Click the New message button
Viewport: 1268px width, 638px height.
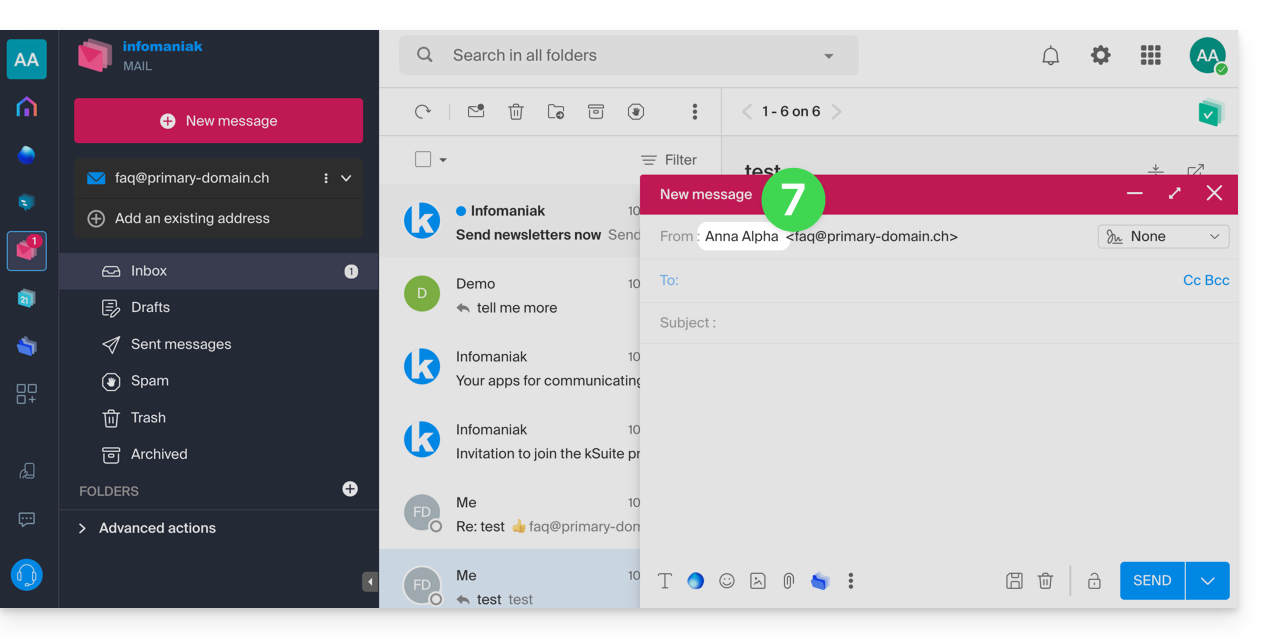coord(218,121)
